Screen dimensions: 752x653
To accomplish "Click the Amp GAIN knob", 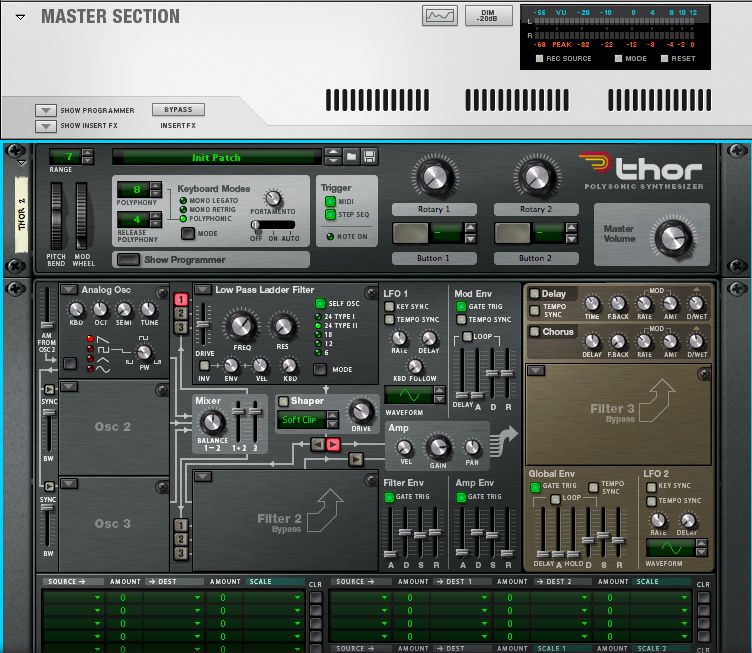I will tap(438, 447).
